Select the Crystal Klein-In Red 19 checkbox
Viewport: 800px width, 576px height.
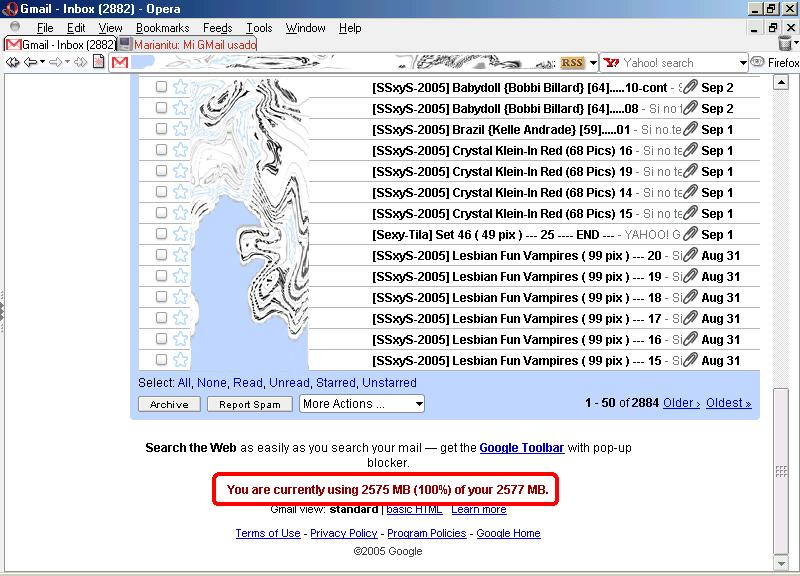click(161, 170)
